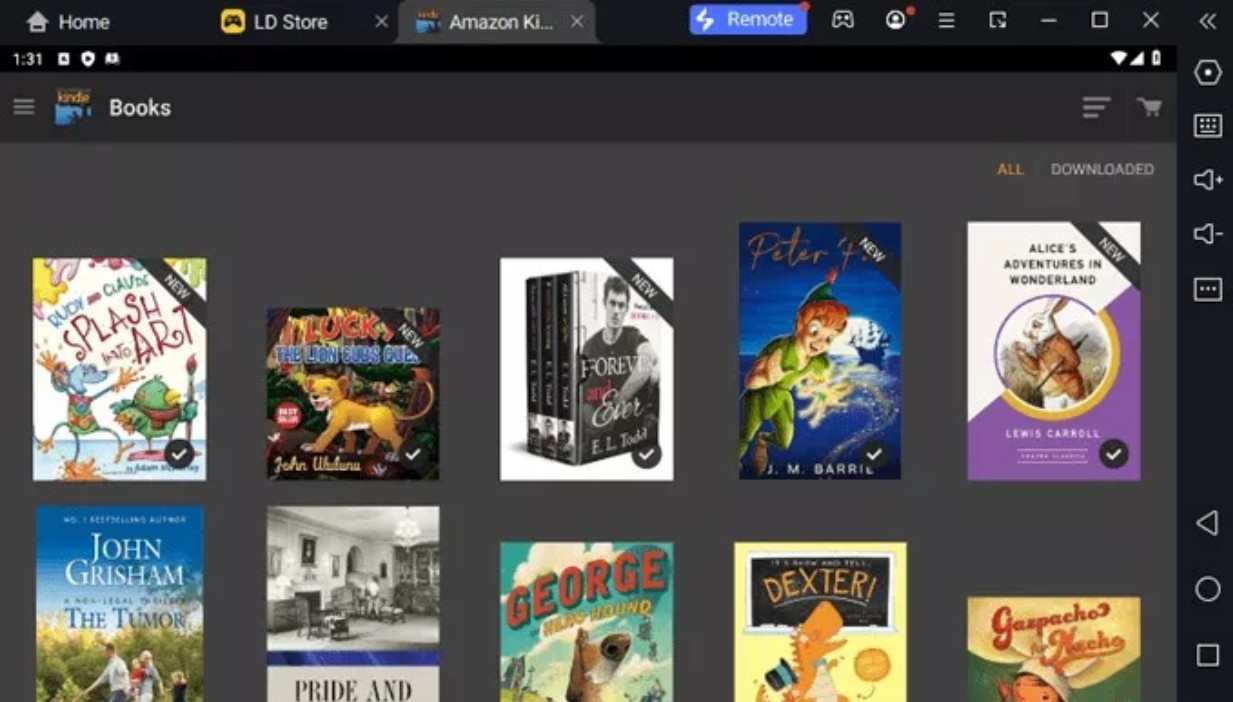Open emulator settings hexagon icon
Image resolution: width=1233 pixels, height=702 pixels.
click(1208, 73)
